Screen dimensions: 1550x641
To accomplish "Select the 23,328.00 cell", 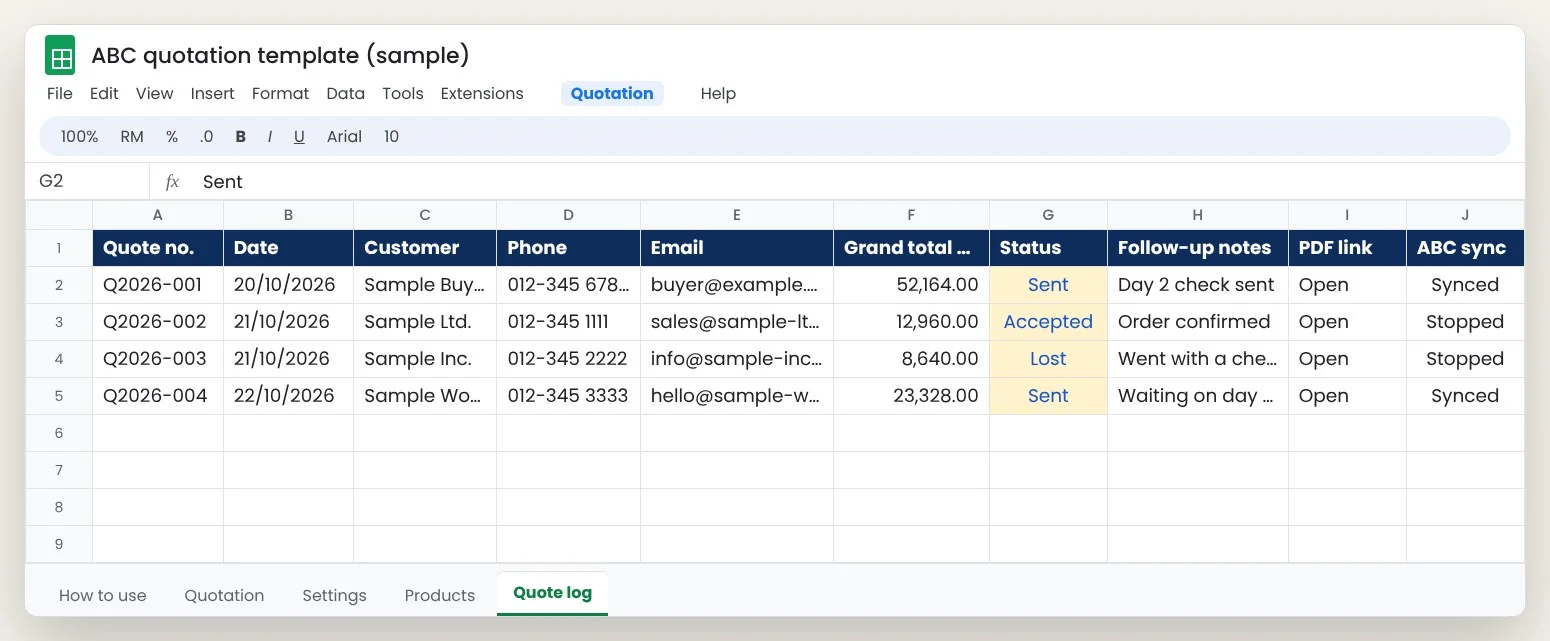I will (911, 396).
